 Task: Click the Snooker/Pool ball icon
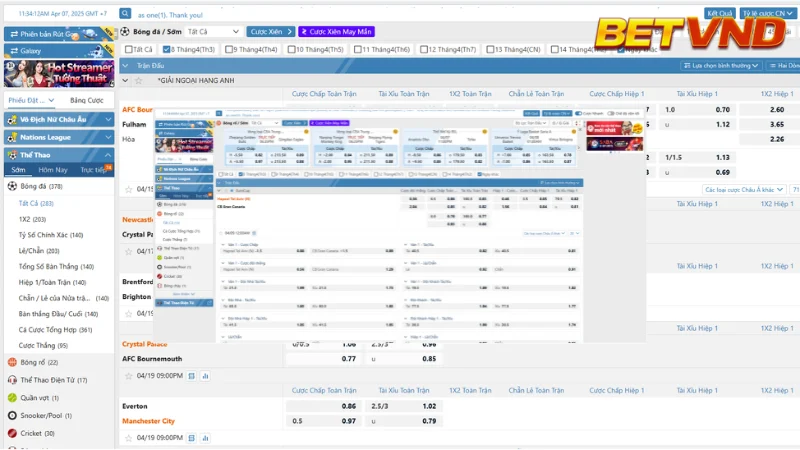12,415
